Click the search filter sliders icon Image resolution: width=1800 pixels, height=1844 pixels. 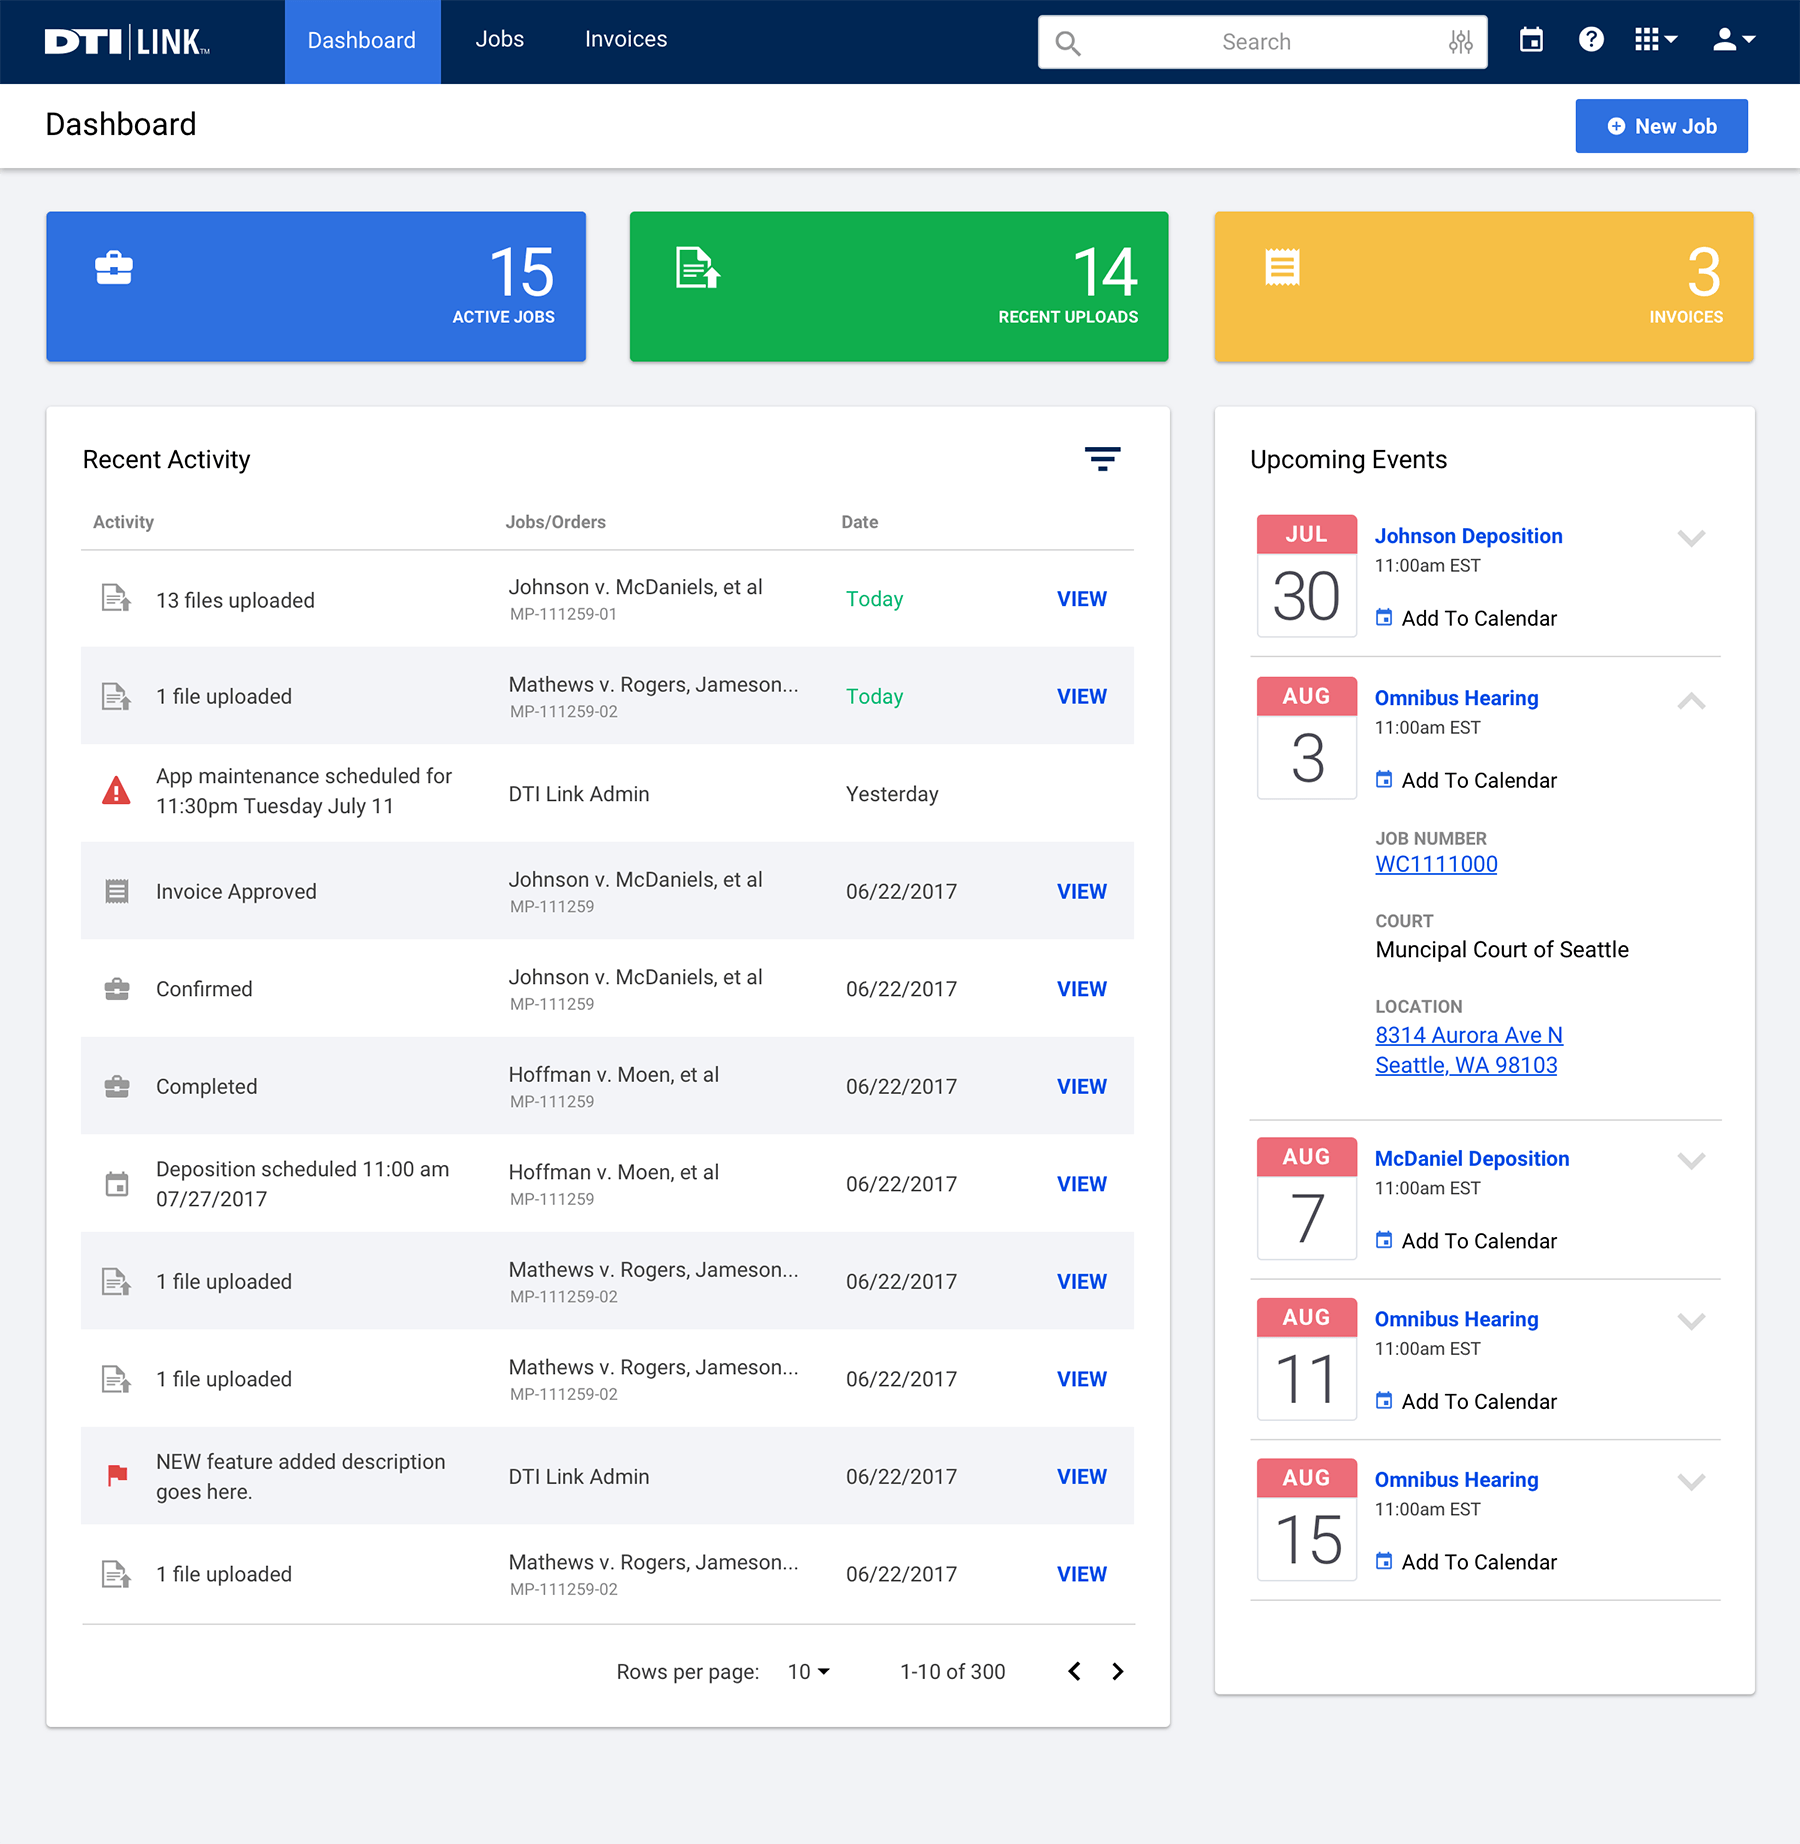point(1460,42)
